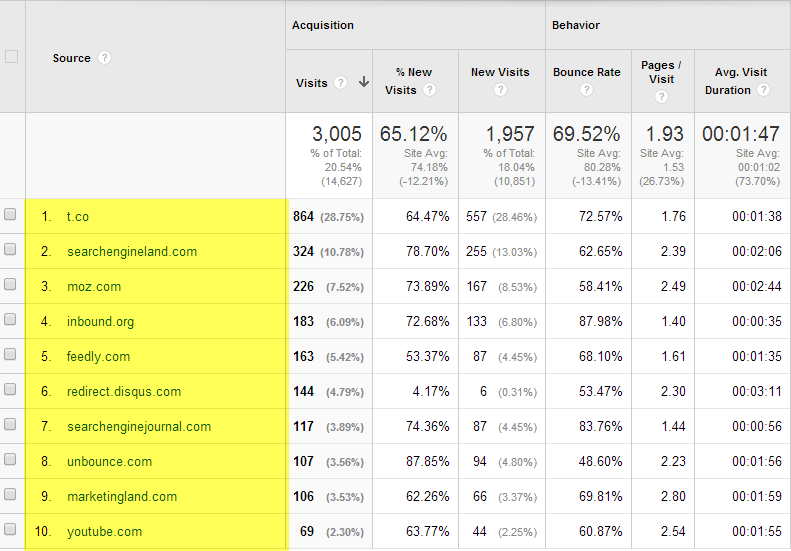Check the box for the youtube.com row

10,529
